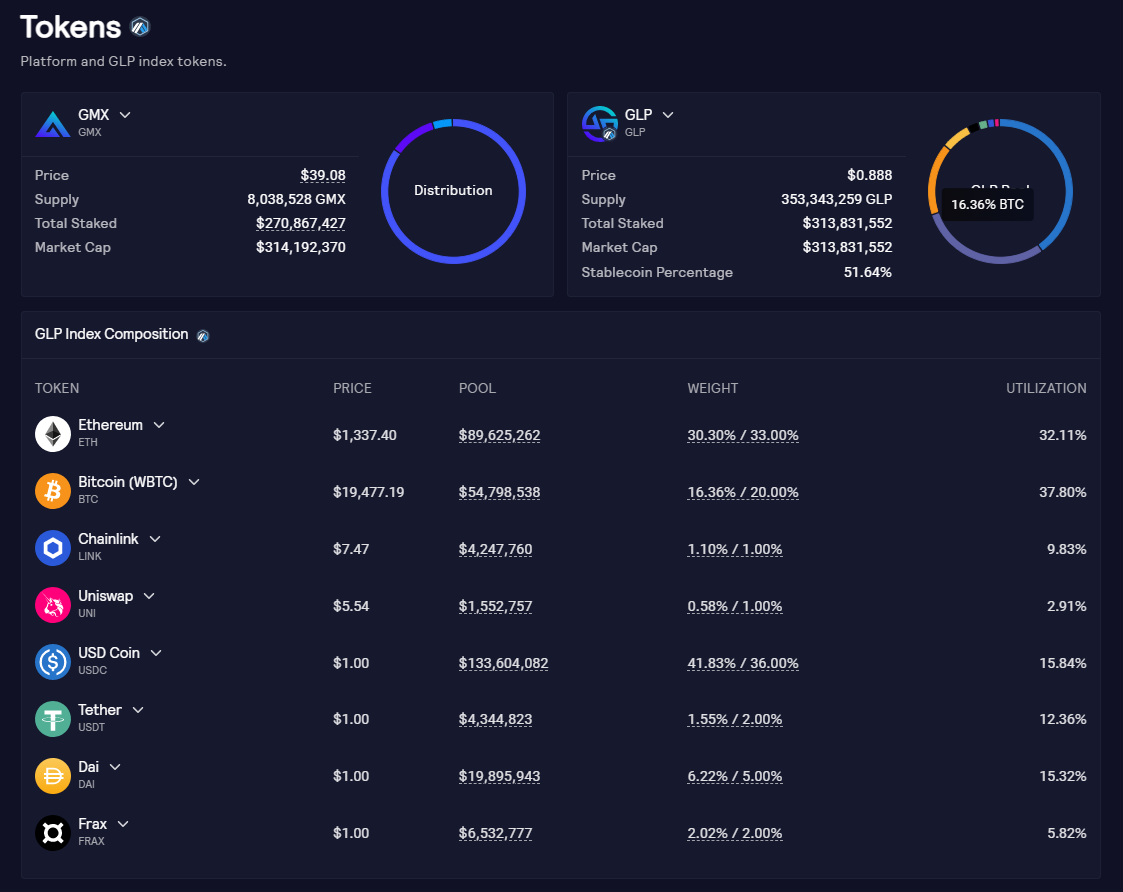
Task: Click Bitcoin price $19,477.19
Action: coord(369,493)
